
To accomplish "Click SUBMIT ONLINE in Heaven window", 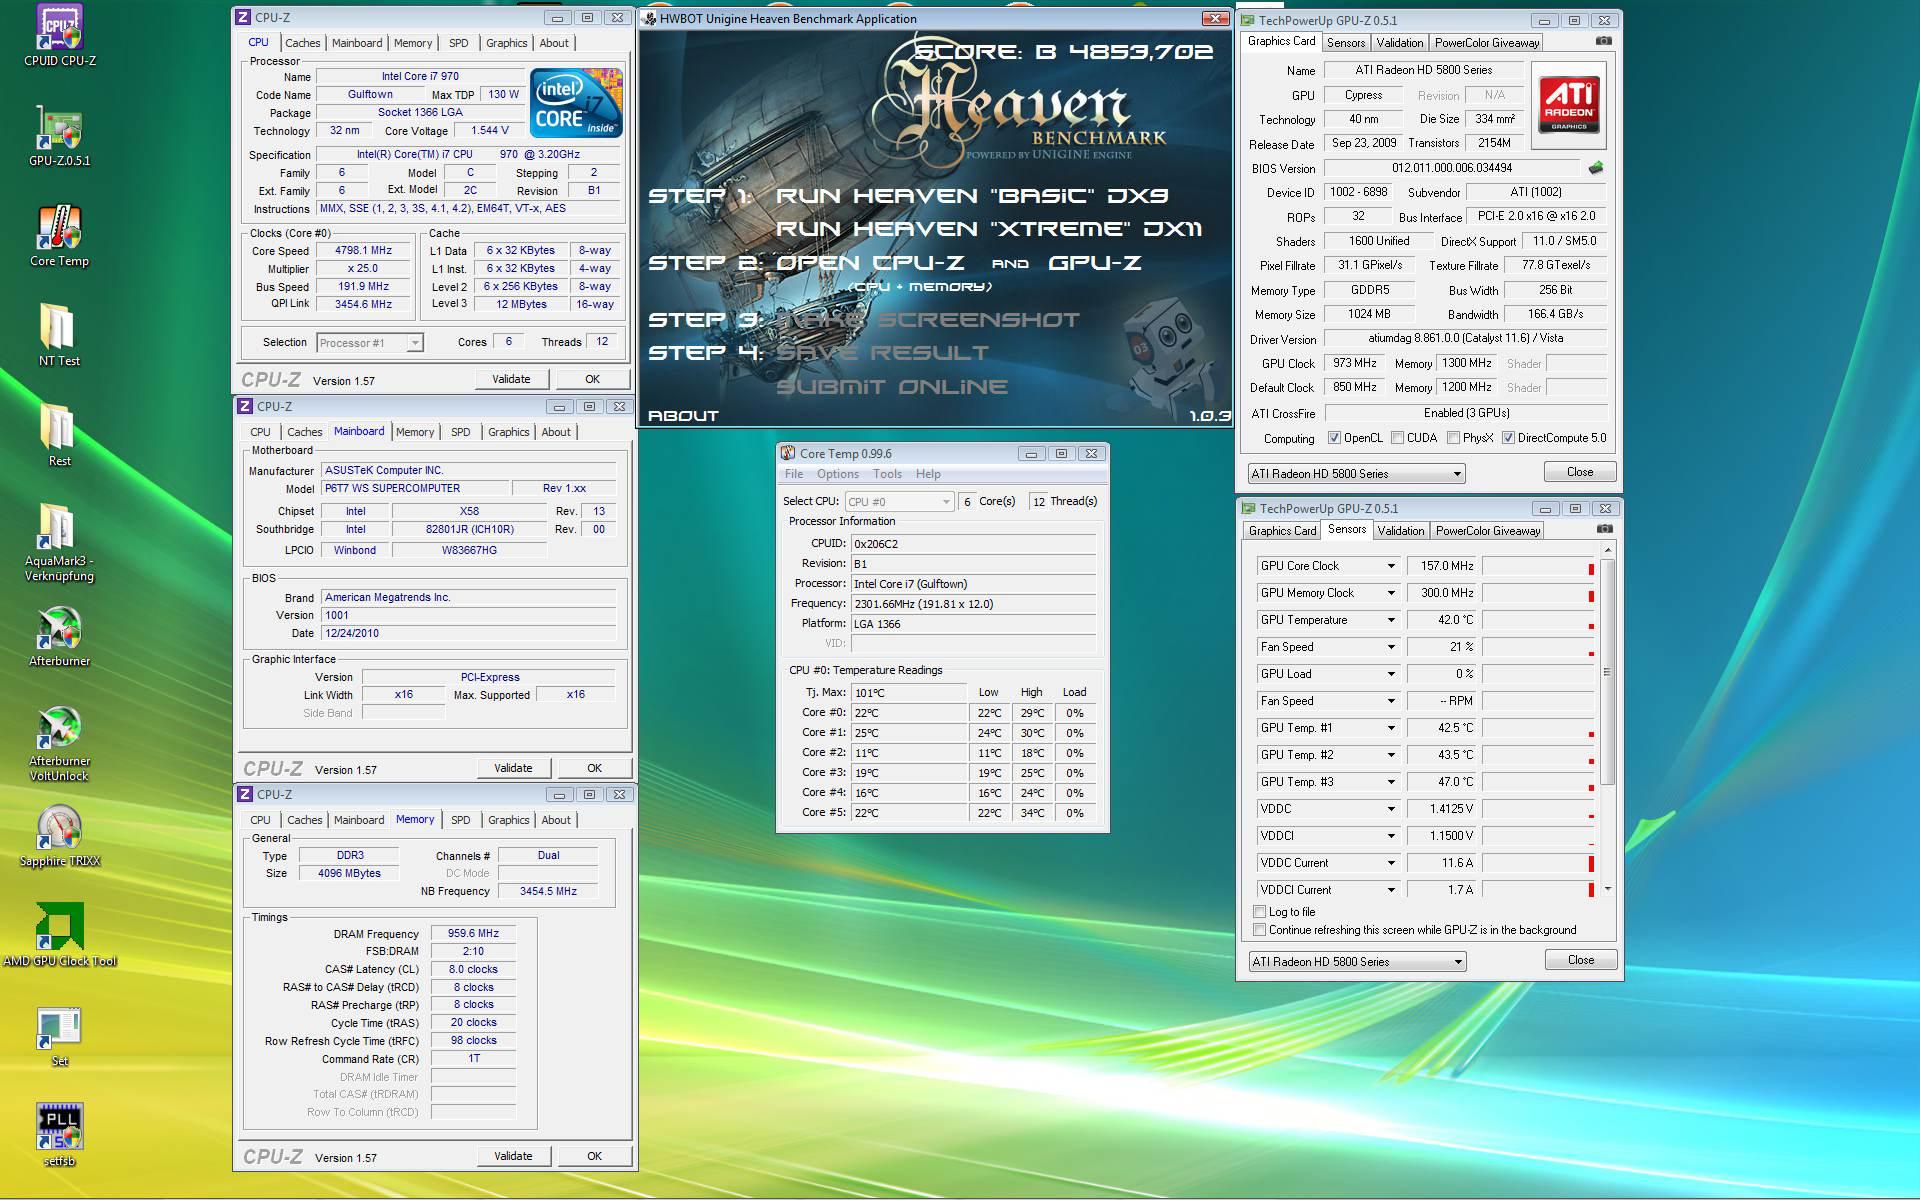I will tap(892, 387).
